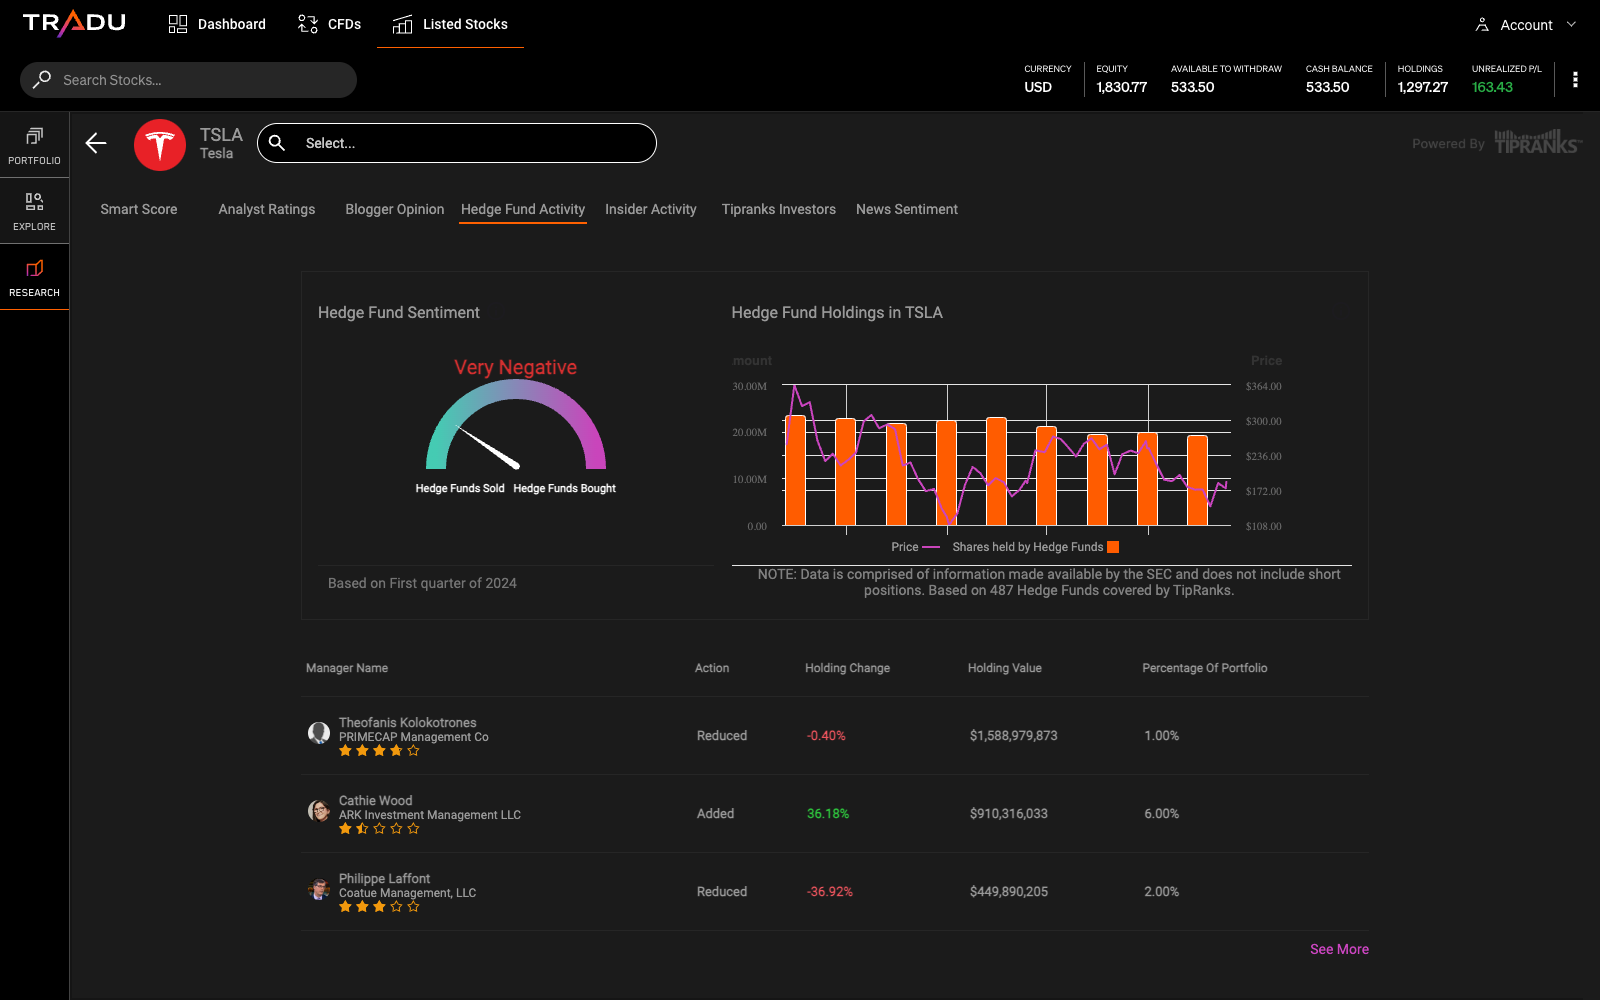Click Added action in Cathie Wood row

716,813
